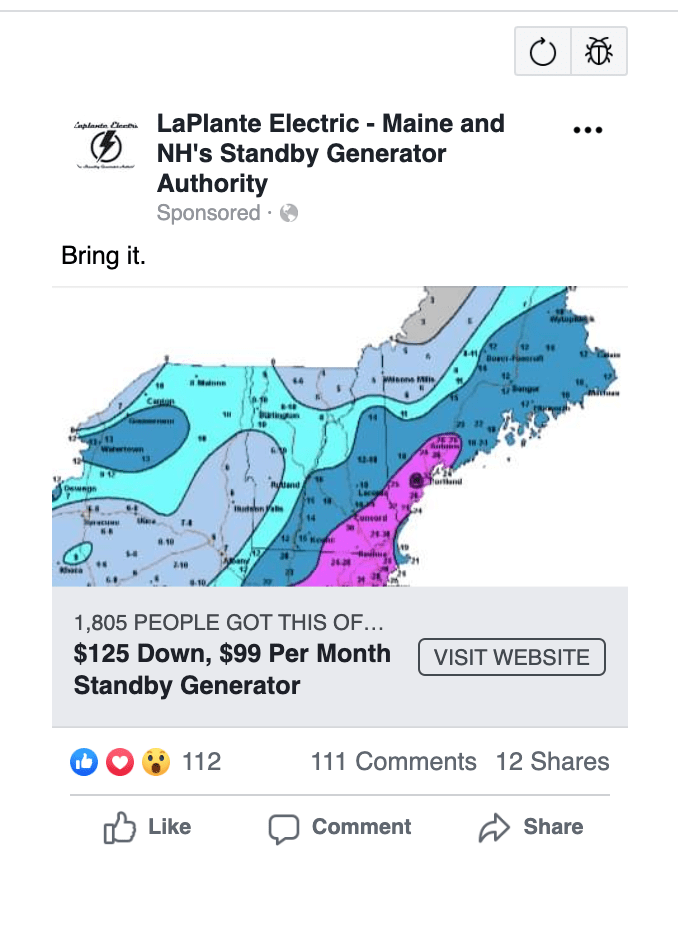This screenshot has height=944, width=678.
Task: Click the Sponsored label
Action: (x=208, y=213)
